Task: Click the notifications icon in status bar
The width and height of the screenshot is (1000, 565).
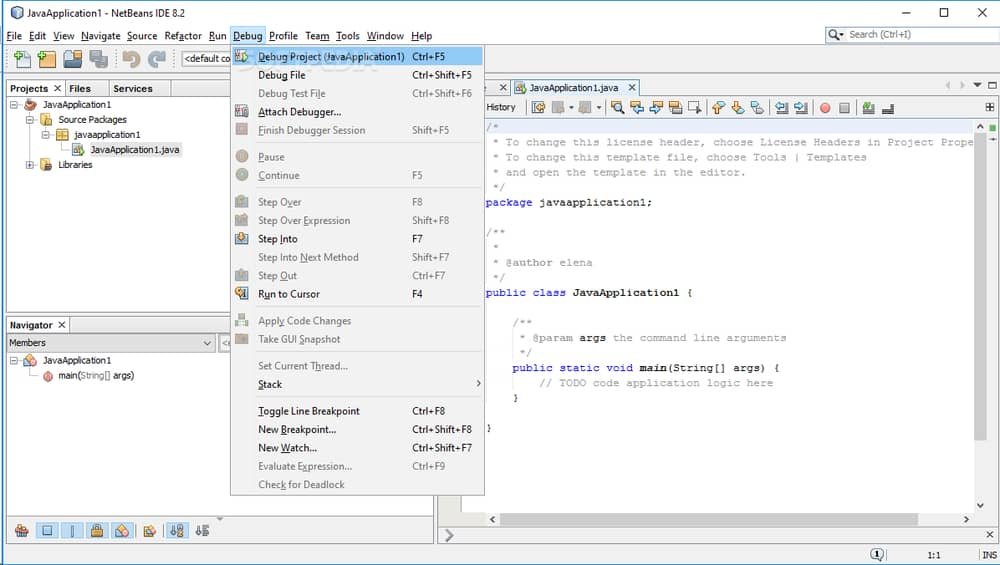Action: (x=877, y=554)
